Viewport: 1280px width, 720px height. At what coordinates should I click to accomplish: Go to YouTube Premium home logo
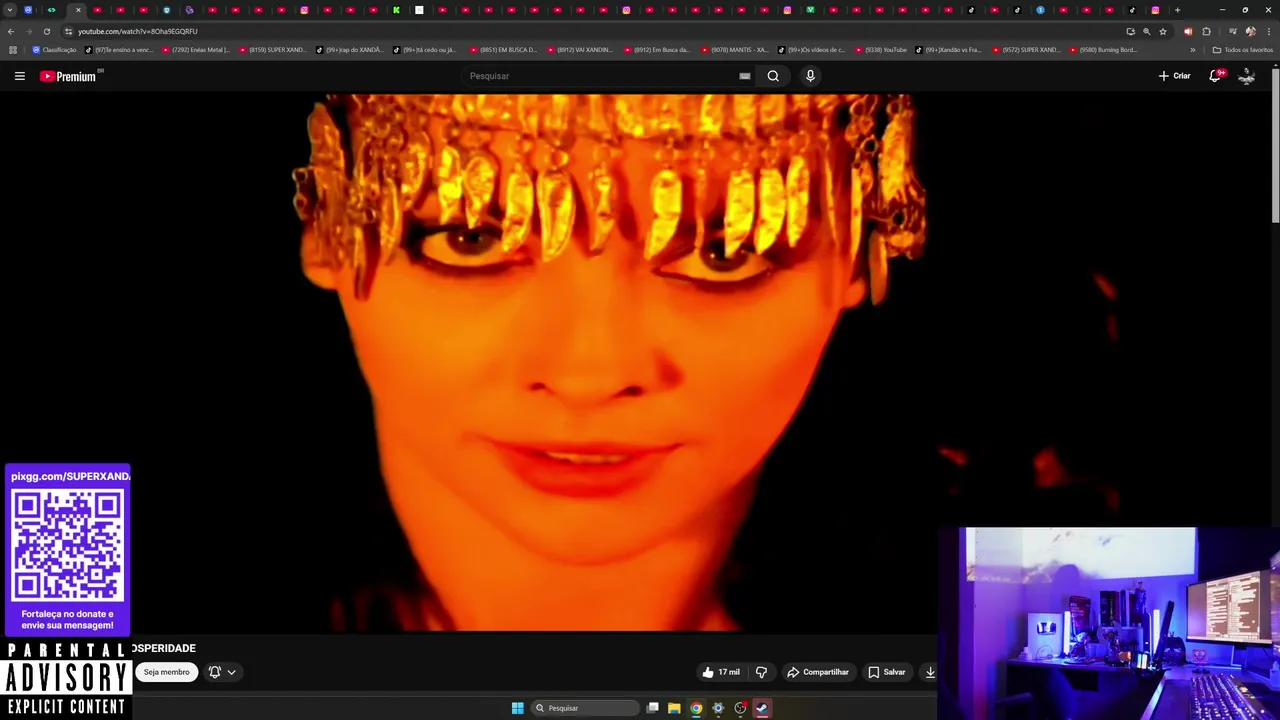pos(70,76)
